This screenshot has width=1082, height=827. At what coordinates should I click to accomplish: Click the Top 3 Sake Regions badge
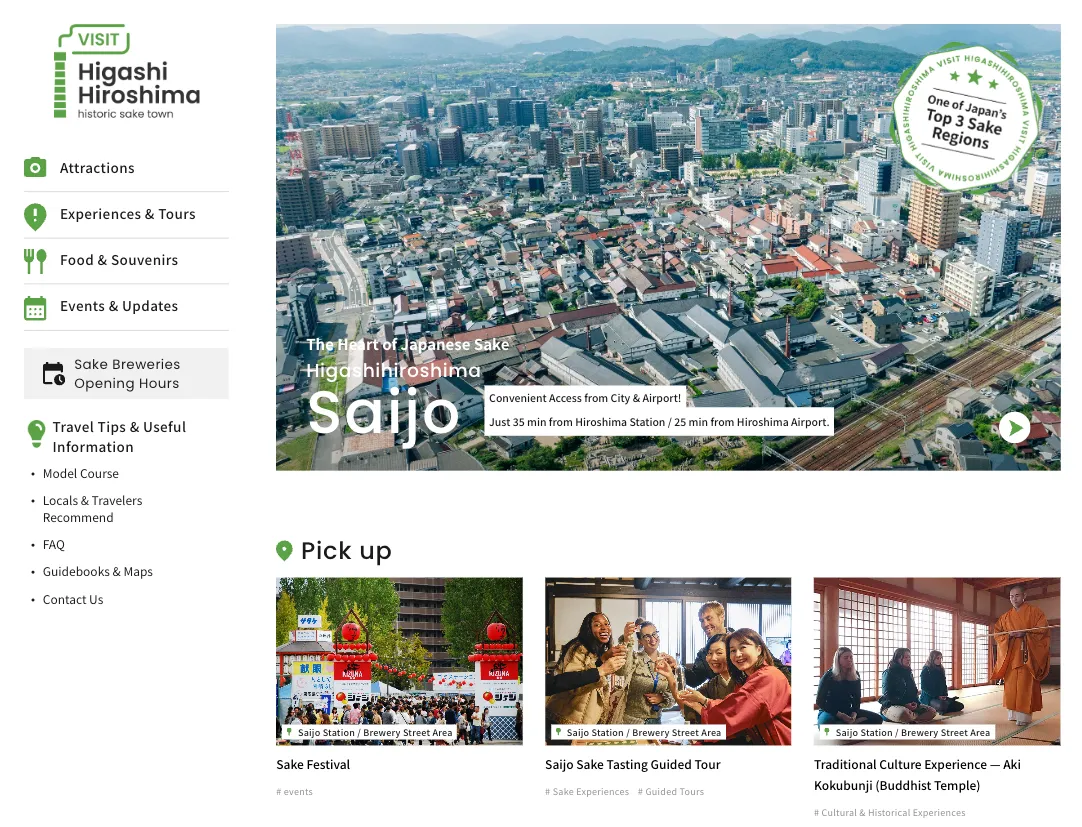[963, 117]
